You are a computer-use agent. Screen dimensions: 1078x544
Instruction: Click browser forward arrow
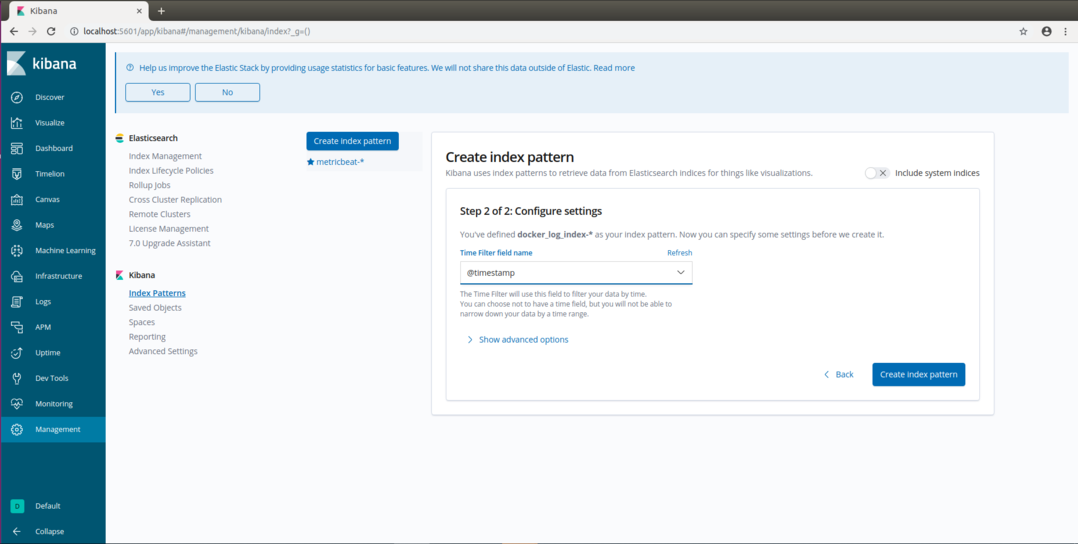click(32, 32)
